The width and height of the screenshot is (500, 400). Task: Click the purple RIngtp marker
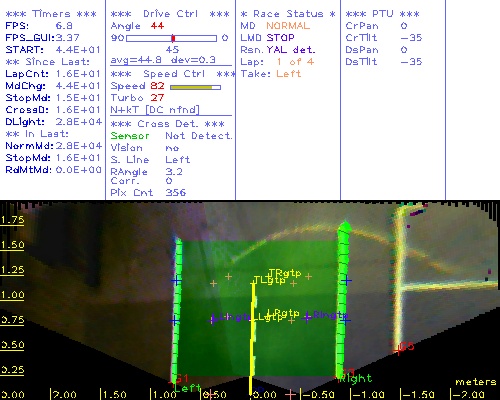pos(330,315)
